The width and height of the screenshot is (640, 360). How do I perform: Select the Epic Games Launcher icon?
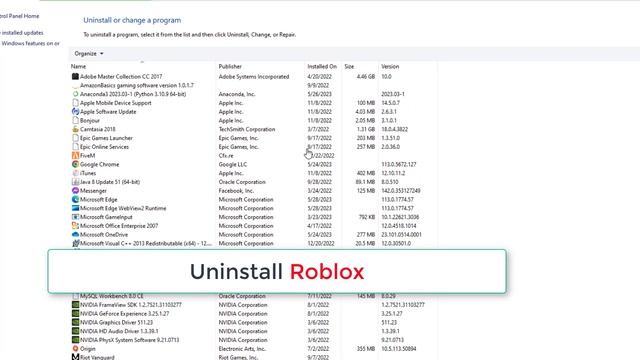(75, 138)
